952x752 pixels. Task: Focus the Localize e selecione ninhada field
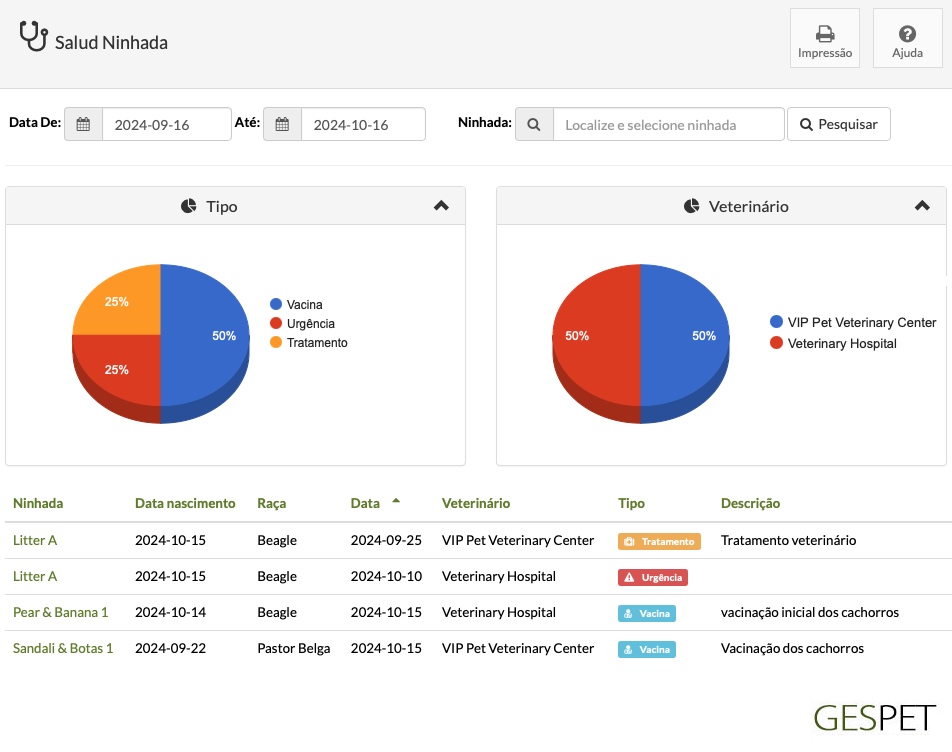point(668,124)
